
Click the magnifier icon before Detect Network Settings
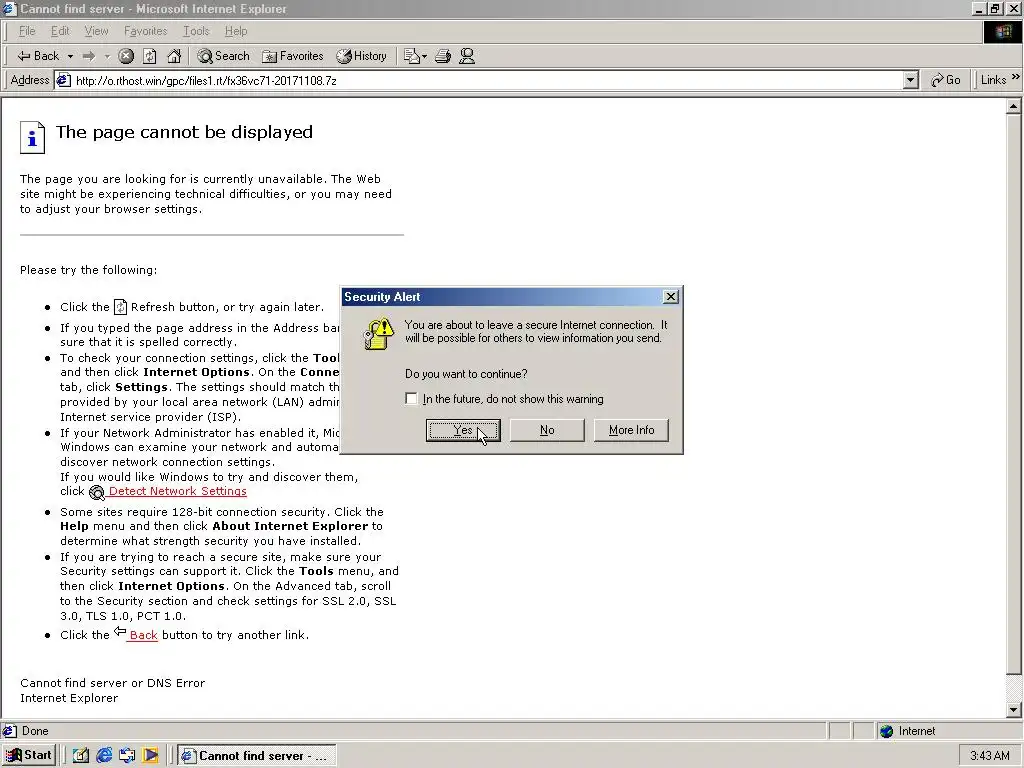point(97,492)
